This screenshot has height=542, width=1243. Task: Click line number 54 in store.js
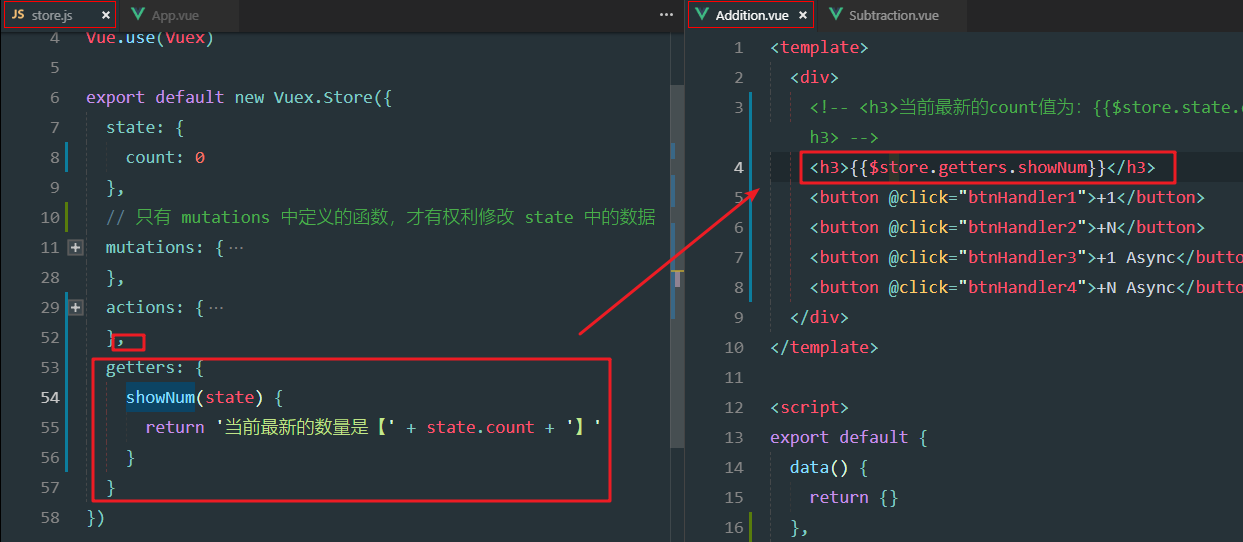click(50, 397)
